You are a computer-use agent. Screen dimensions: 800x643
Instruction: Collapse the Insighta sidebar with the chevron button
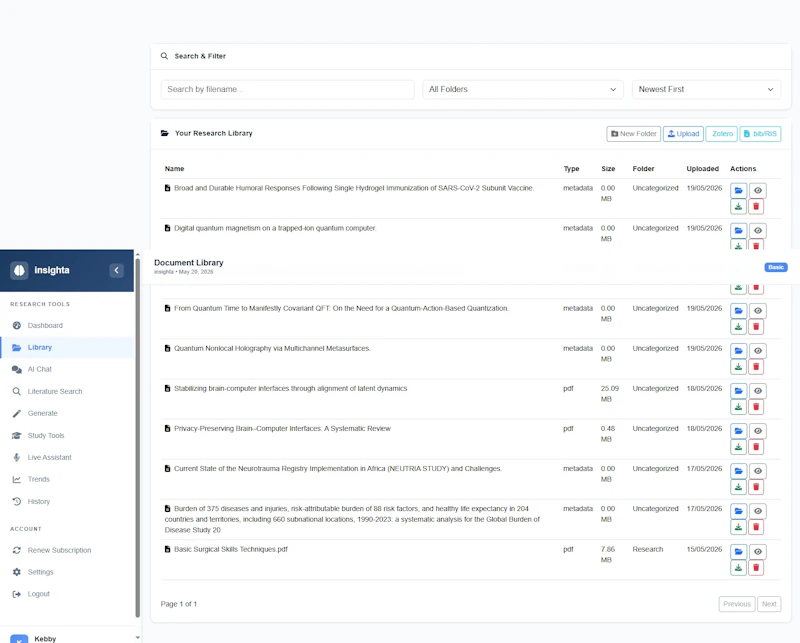tap(116, 270)
